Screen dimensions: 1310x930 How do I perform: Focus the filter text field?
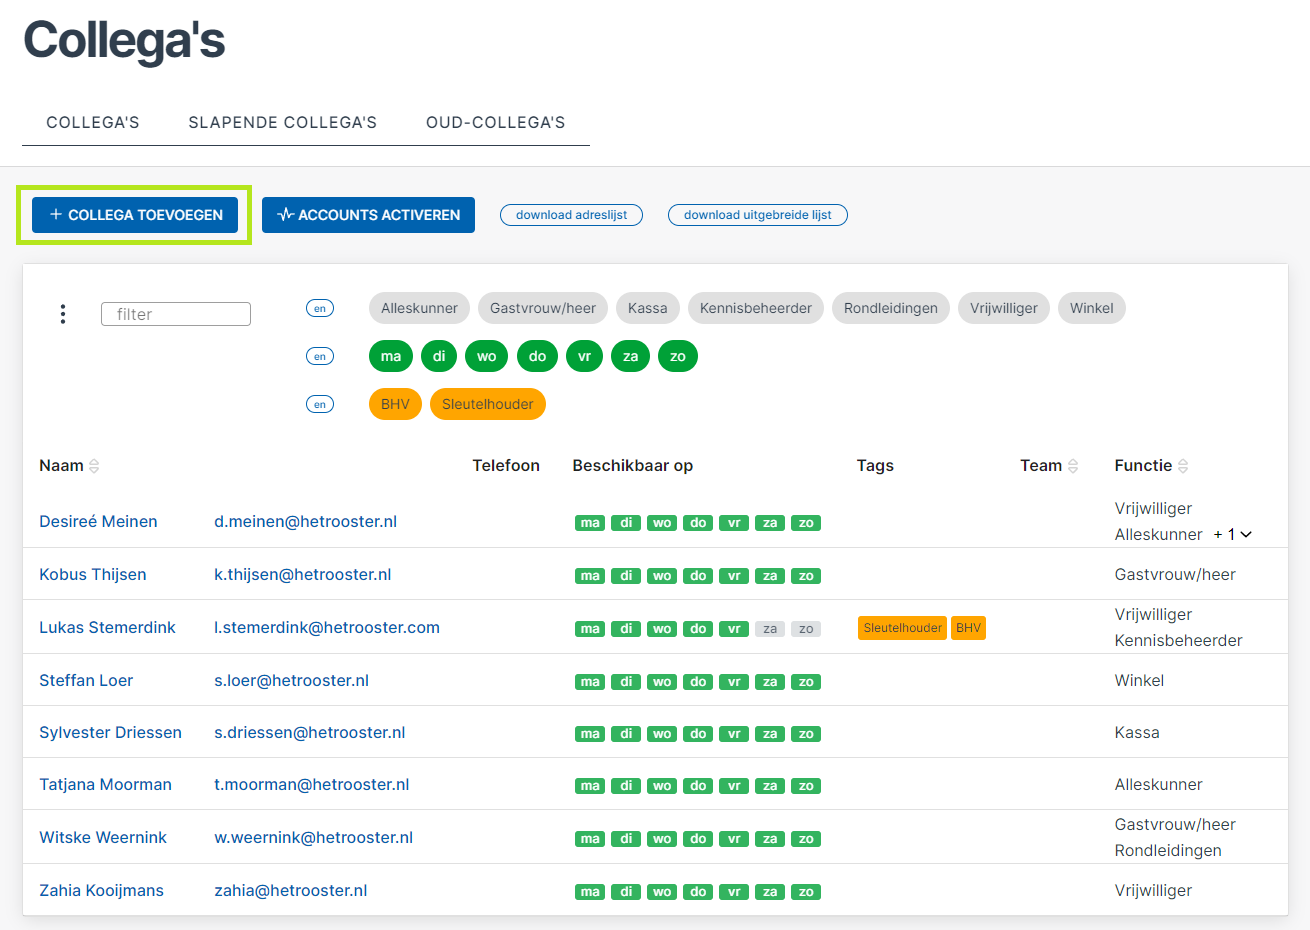click(176, 314)
